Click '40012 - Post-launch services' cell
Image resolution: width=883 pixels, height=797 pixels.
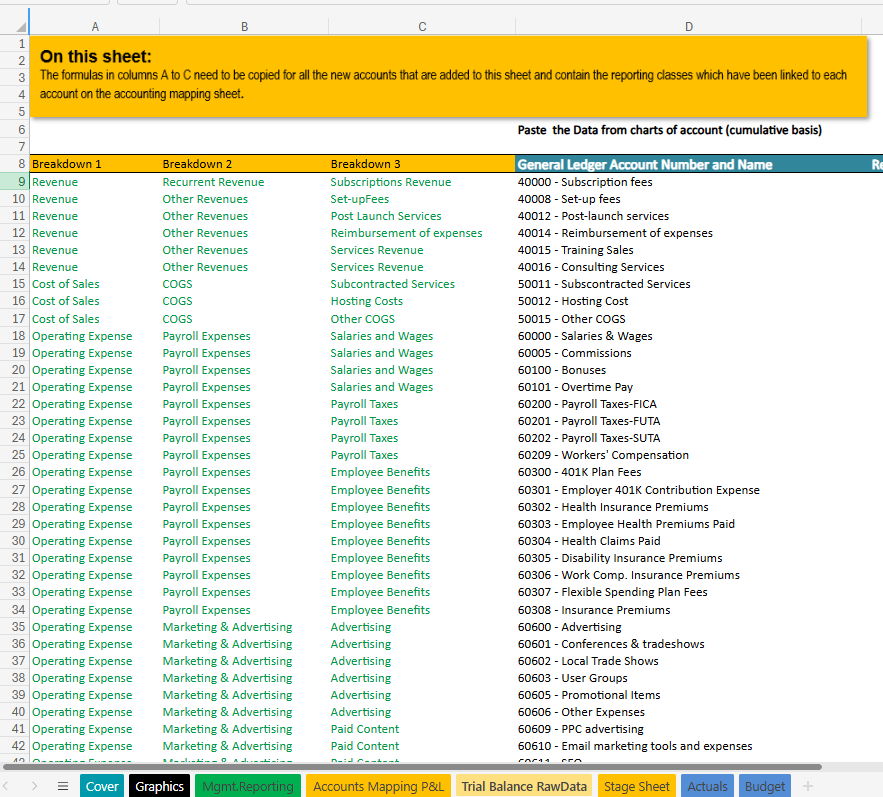(689, 216)
